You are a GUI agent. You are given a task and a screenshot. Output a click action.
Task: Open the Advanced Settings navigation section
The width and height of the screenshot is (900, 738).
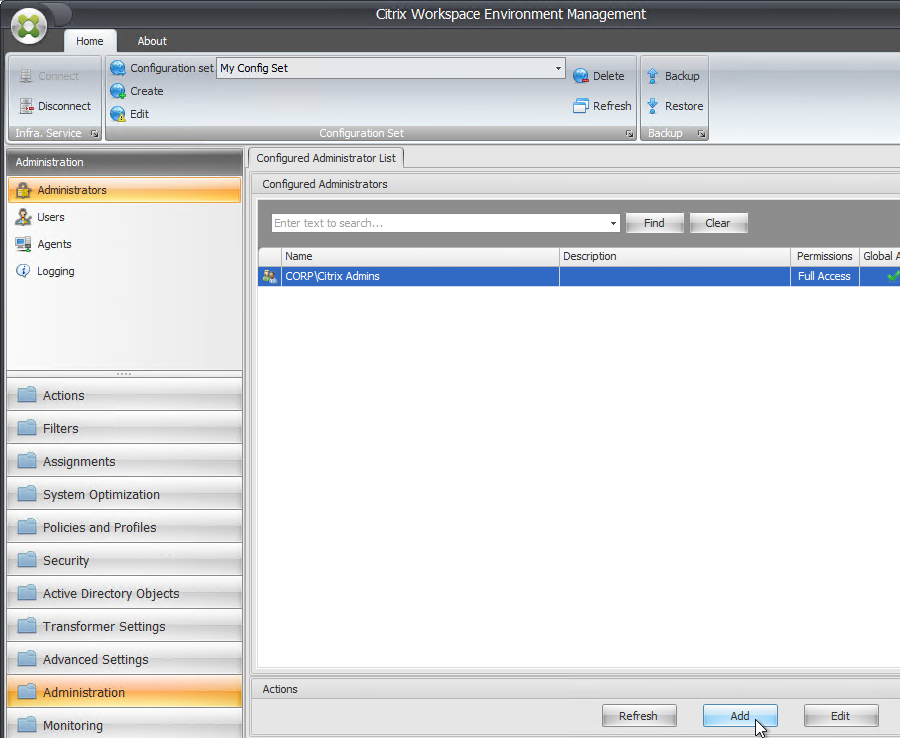coord(125,659)
